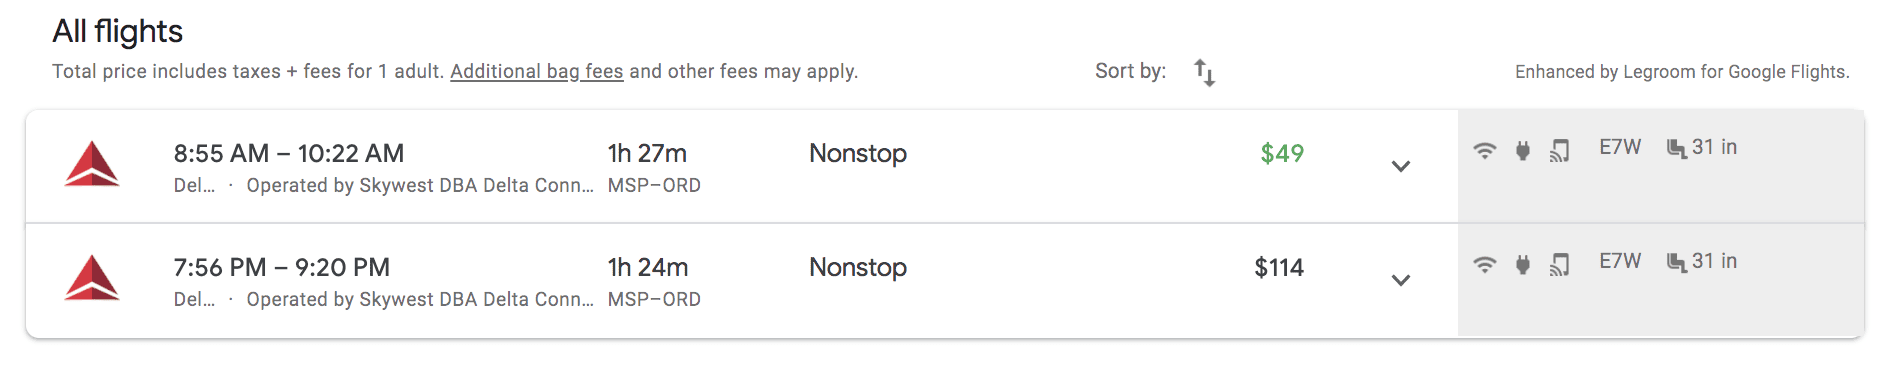Click power outlet icon on second flight
1902x366 pixels.
(x=1523, y=264)
